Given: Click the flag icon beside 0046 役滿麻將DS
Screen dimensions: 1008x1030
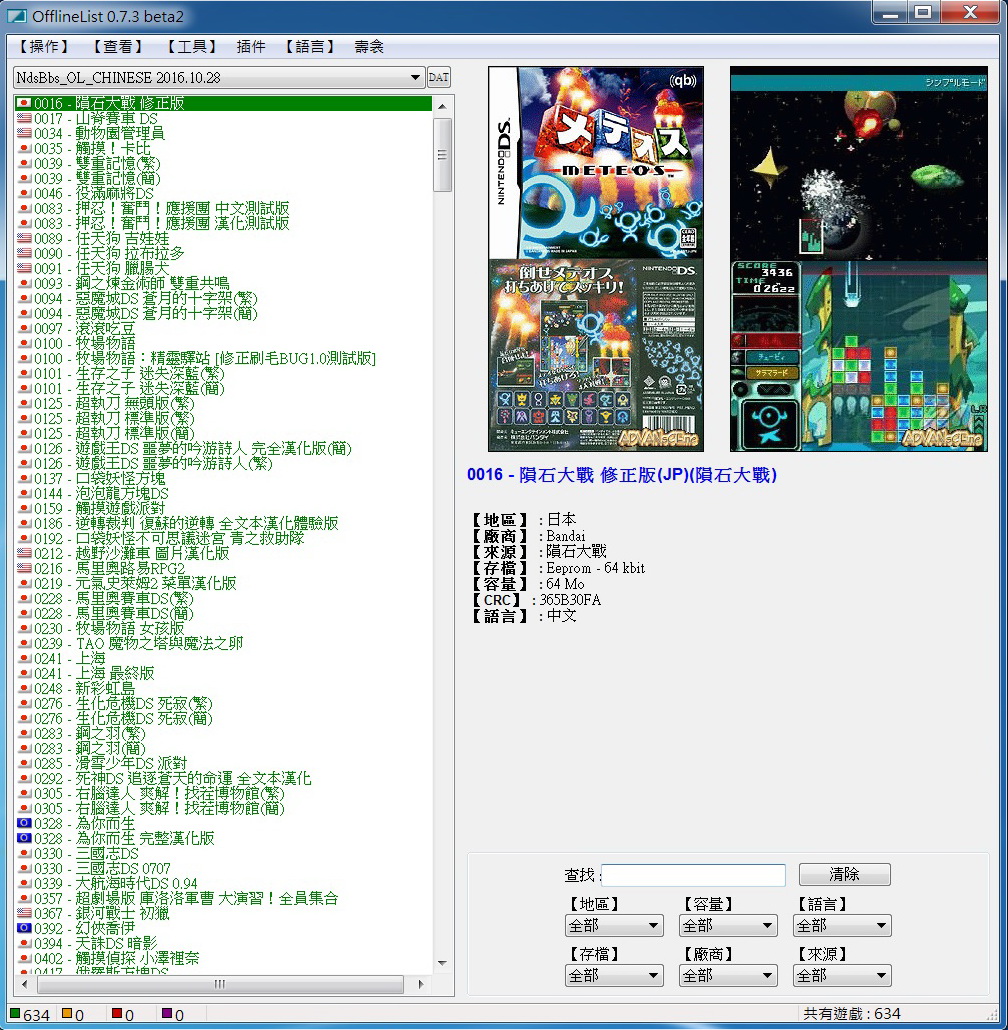Looking at the screenshot, I should (24, 193).
